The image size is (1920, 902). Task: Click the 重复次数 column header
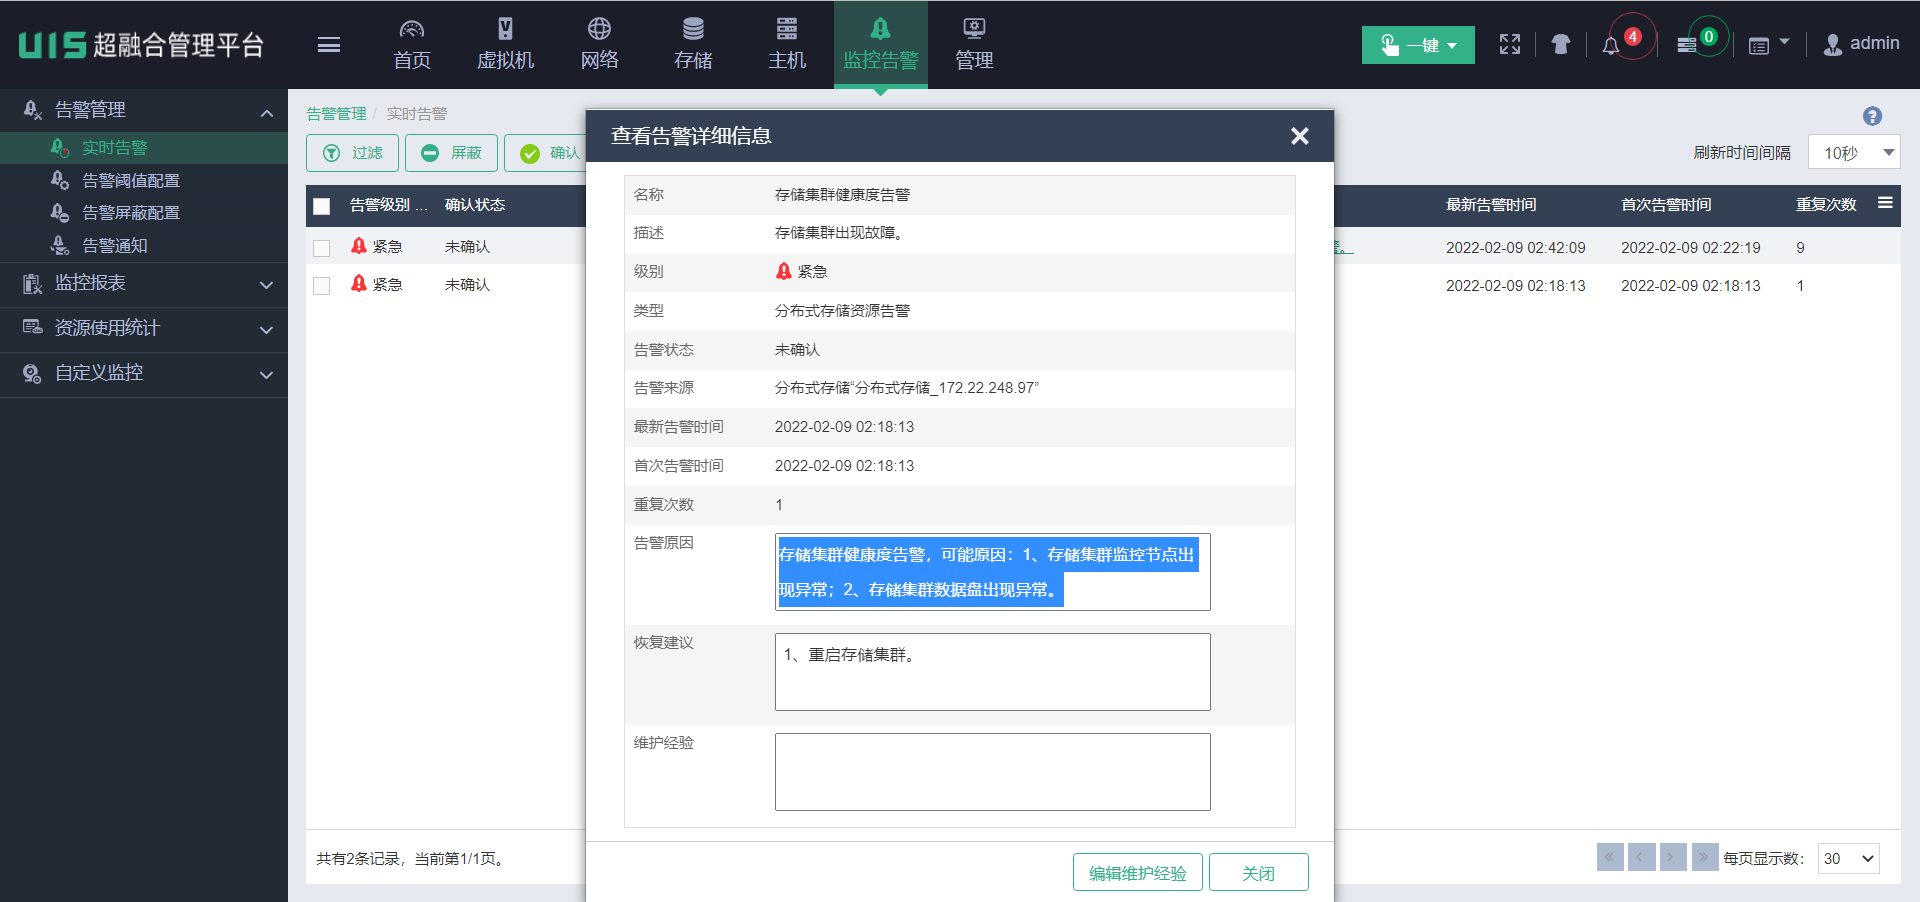(1826, 205)
